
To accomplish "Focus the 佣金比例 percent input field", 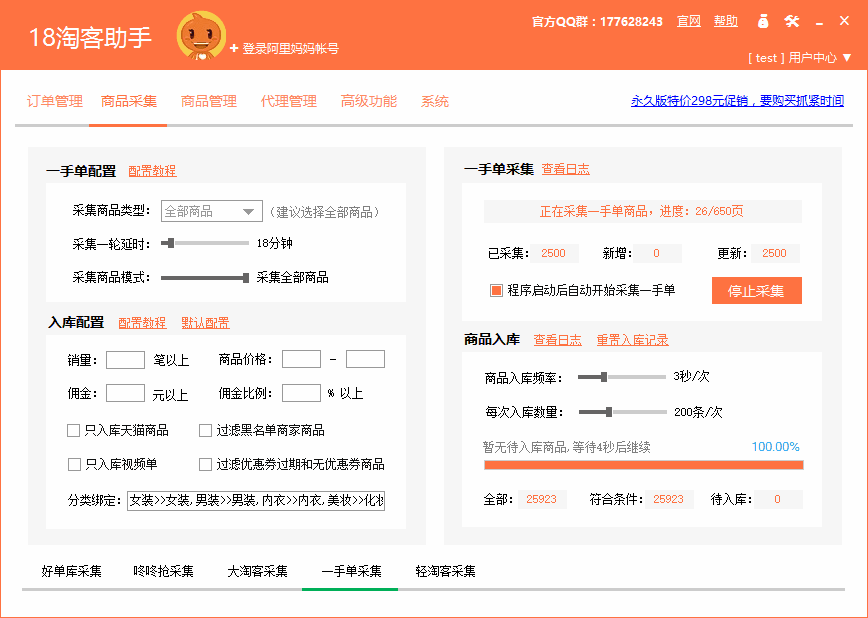I will pos(301,393).
